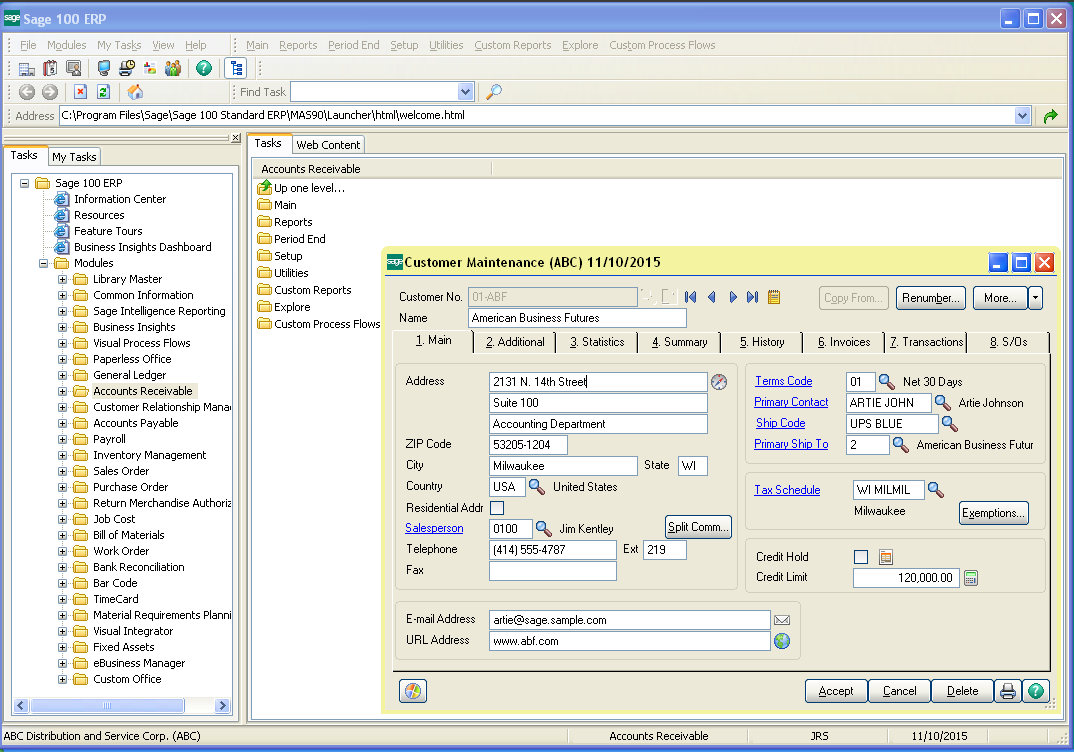1074x752 pixels.
Task: Switch to the Web Content tab
Action: click(x=328, y=145)
